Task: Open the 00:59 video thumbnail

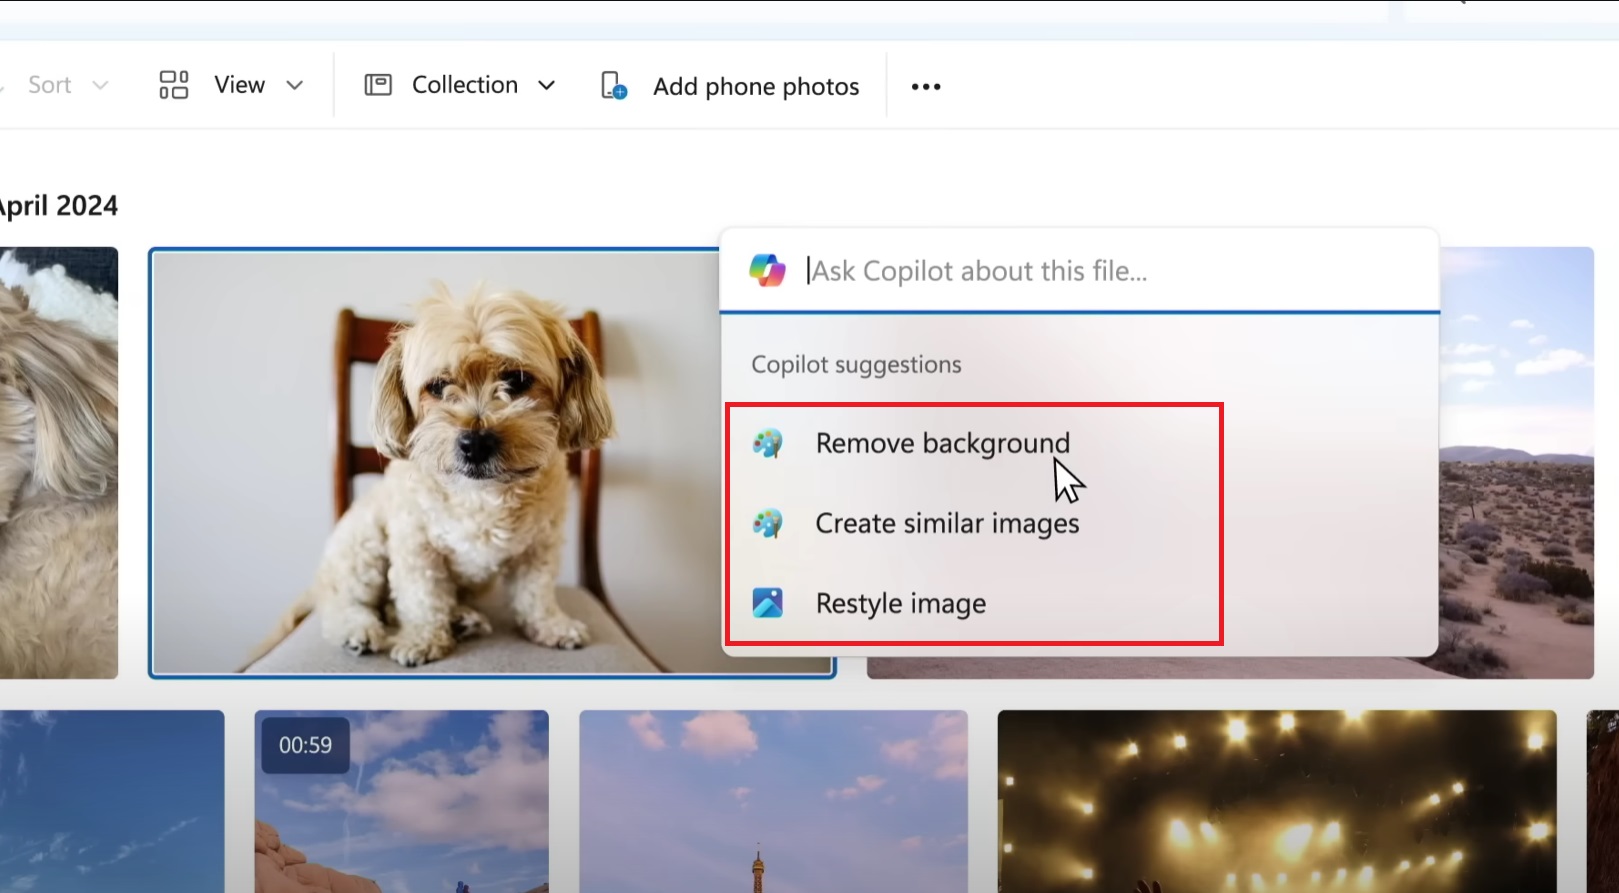Action: click(x=402, y=801)
